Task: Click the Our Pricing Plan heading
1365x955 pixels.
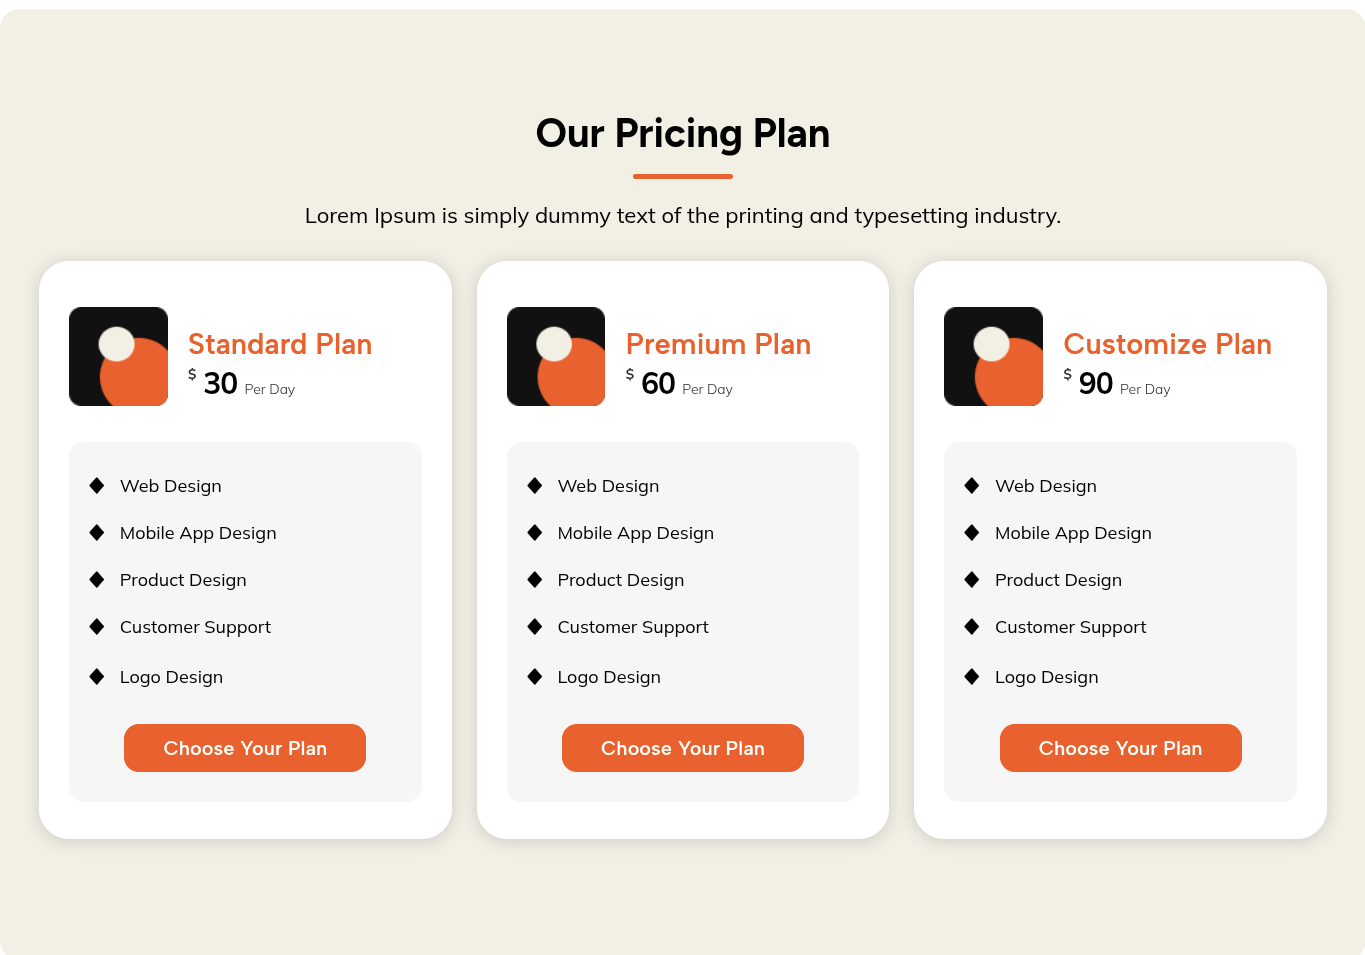Action: (683, 134)
